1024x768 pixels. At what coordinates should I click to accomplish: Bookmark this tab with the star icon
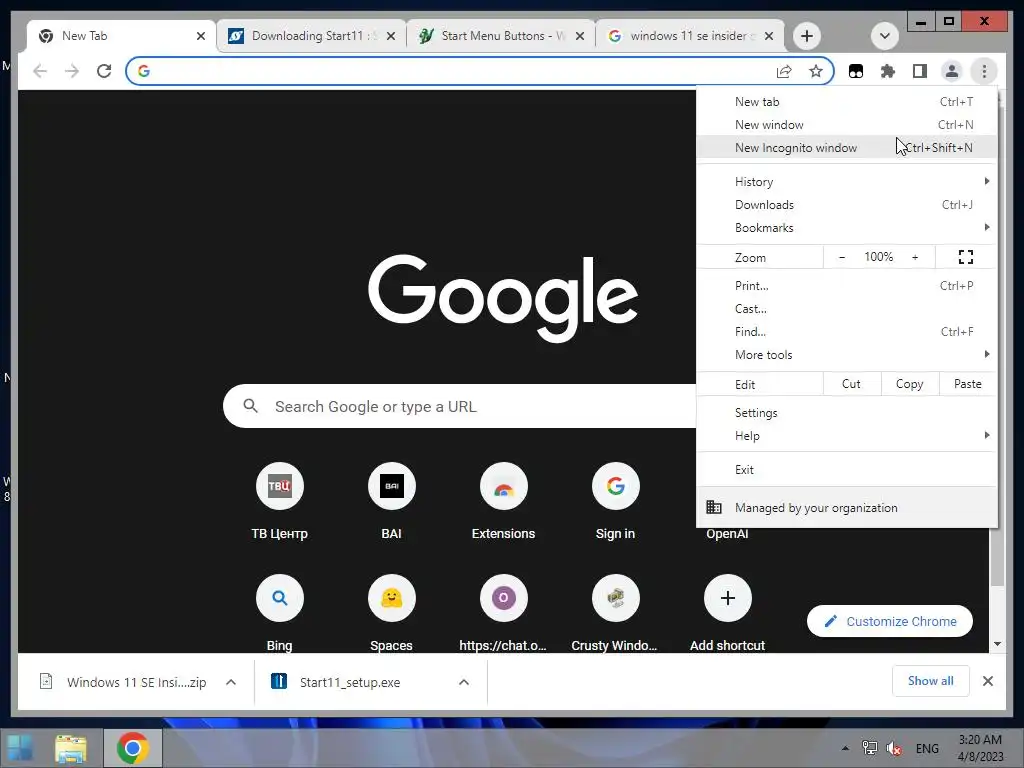click(816, 71)
